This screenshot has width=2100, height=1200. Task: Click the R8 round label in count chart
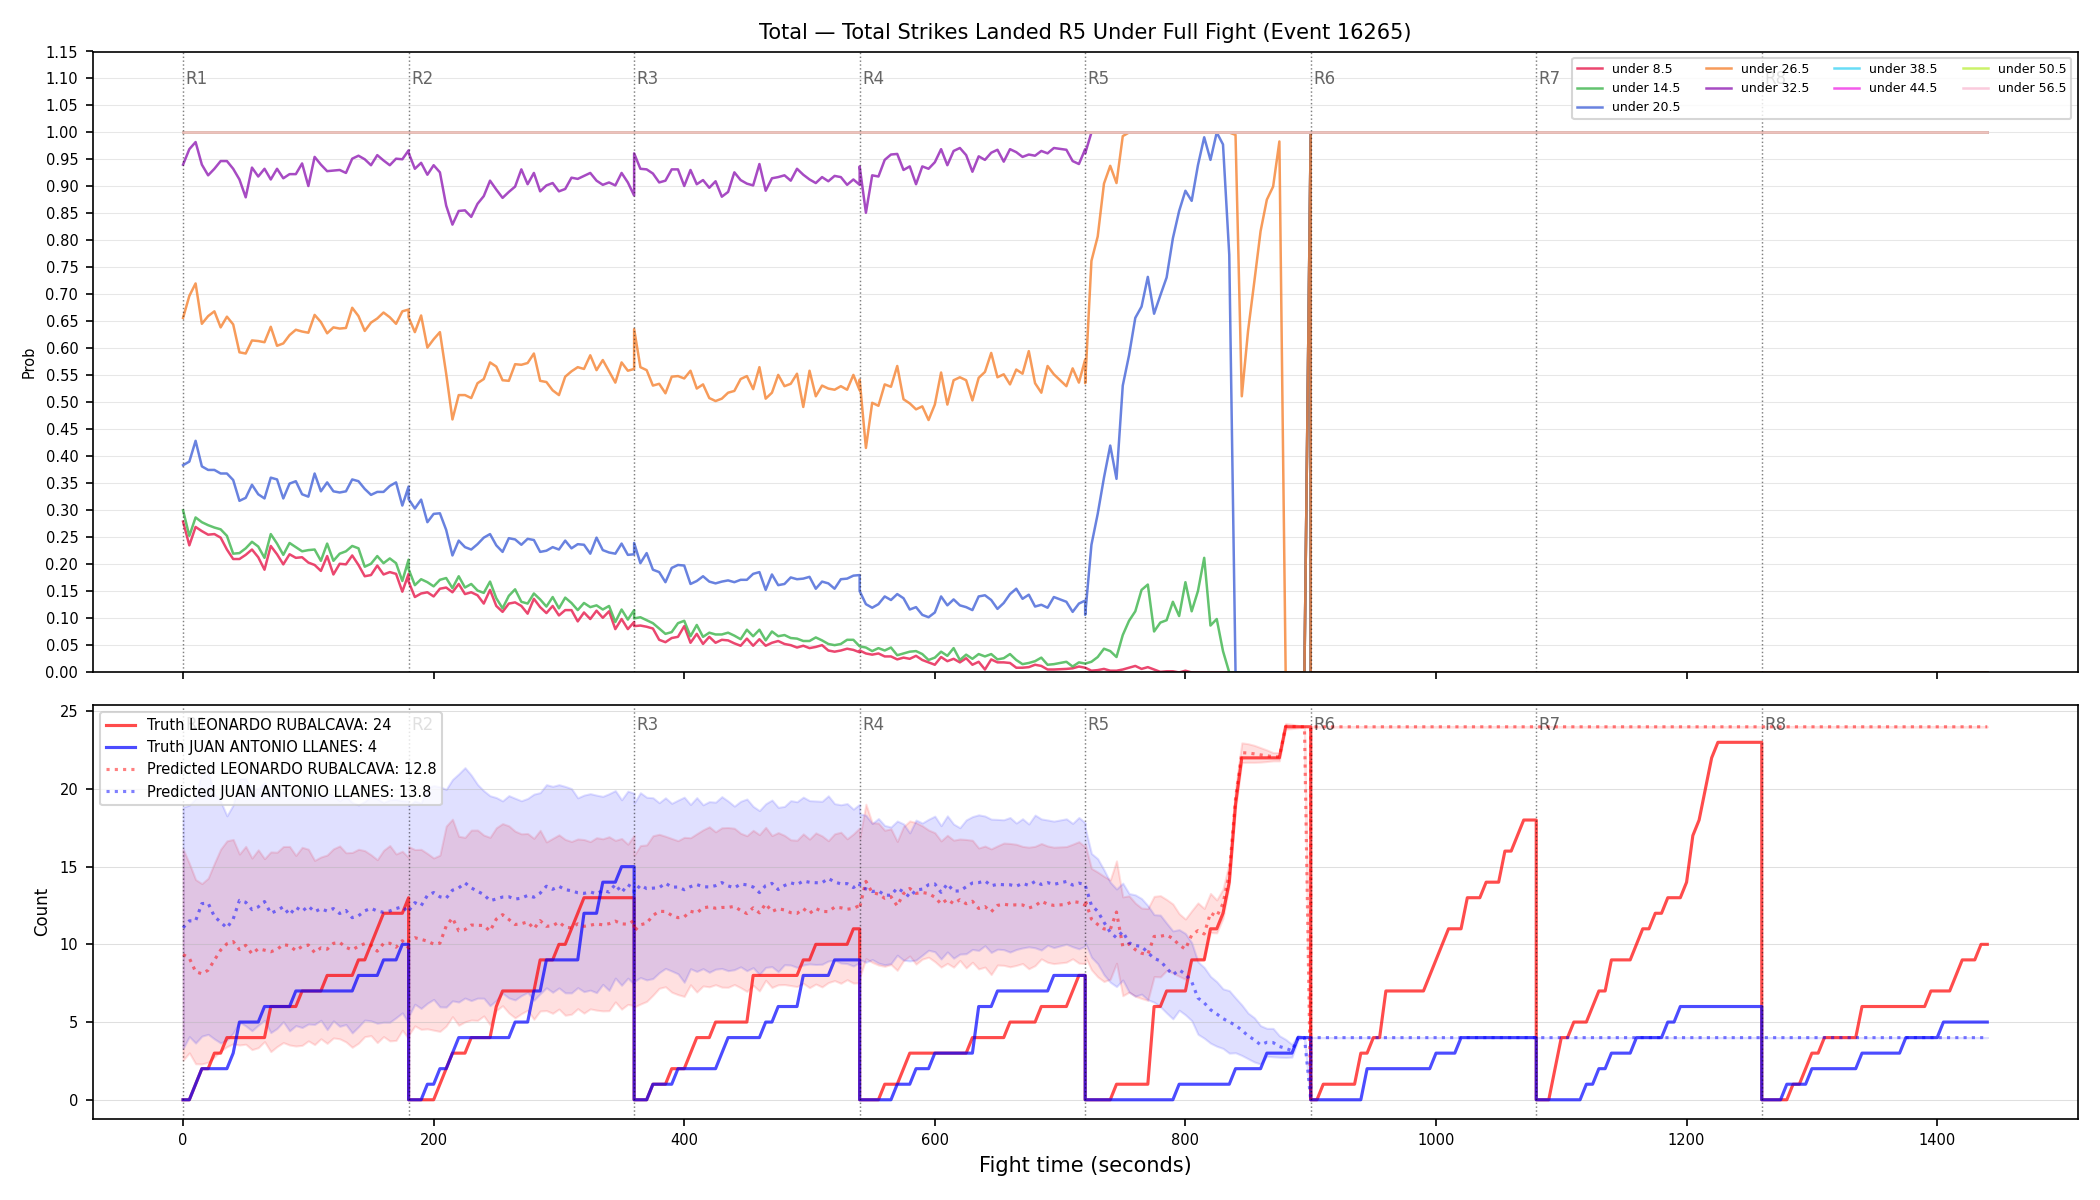point(1775,724)
